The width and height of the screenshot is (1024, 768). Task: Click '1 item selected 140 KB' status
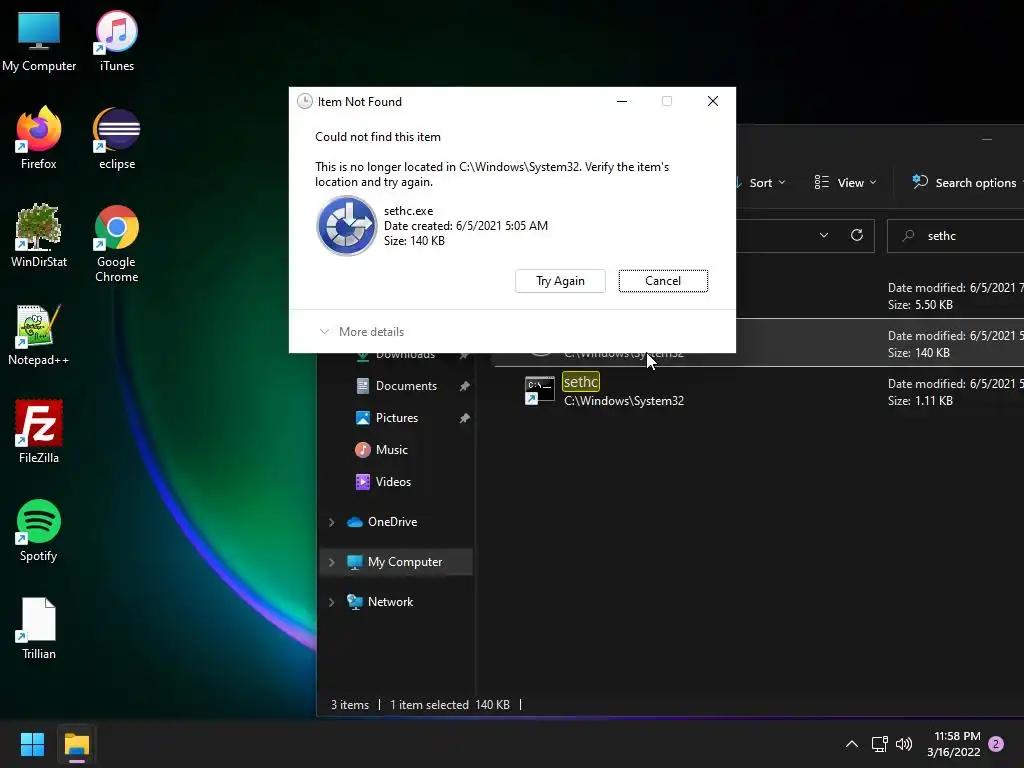click(449, 705)
